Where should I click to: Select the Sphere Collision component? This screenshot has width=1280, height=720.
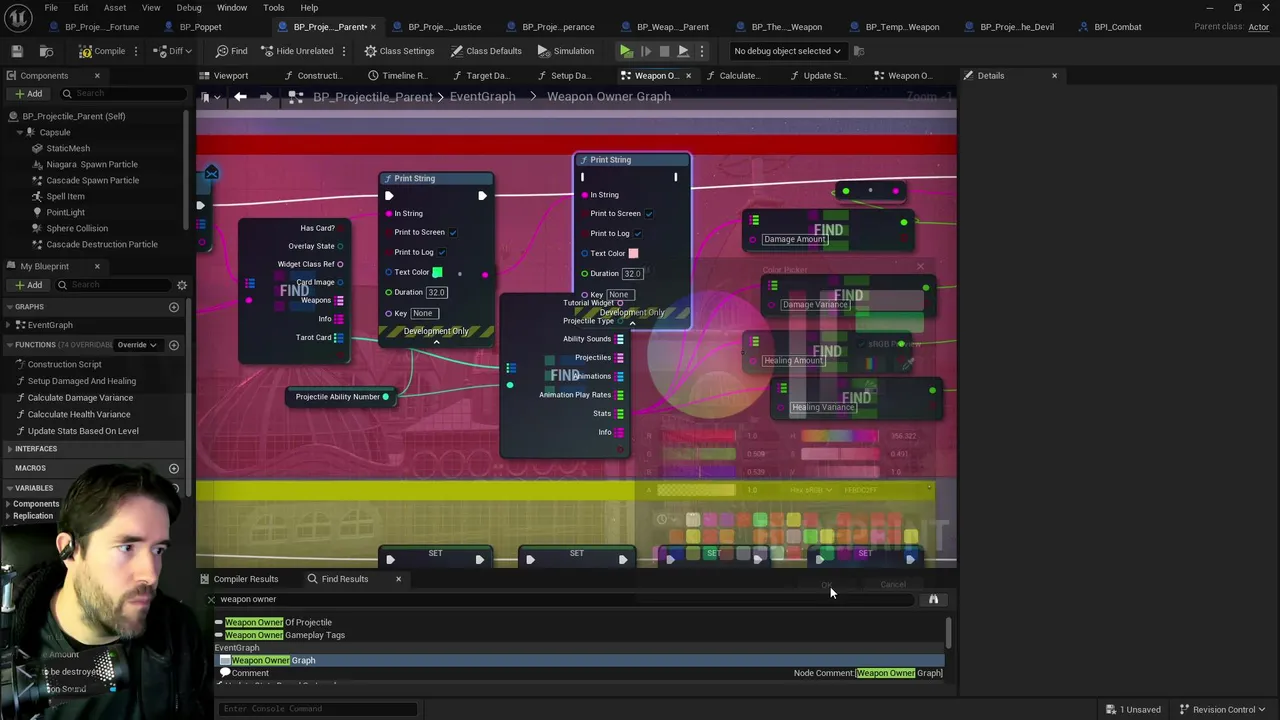(x=77, y=228)
